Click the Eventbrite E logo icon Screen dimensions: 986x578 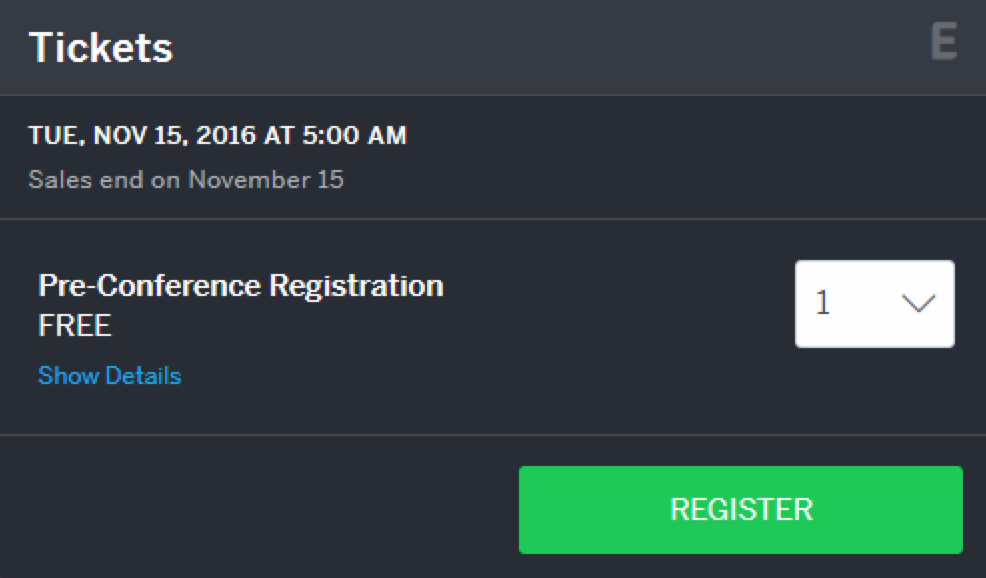(x=943, y=42)
